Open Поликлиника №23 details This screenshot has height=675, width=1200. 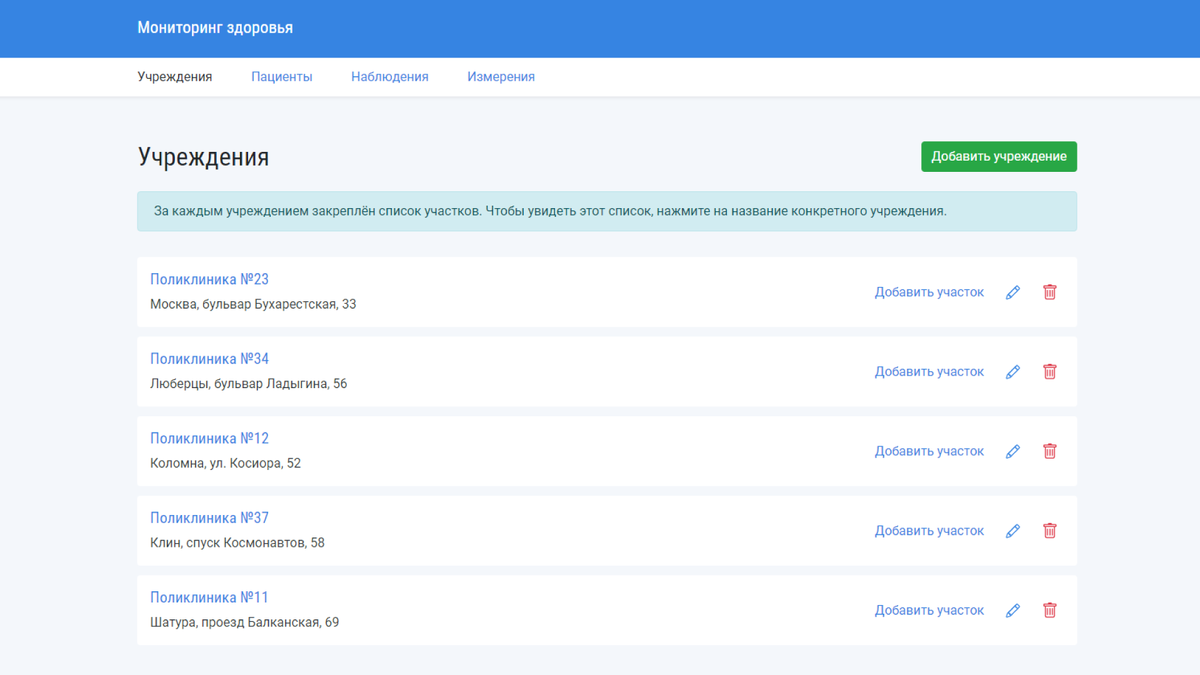click(209, 279)
